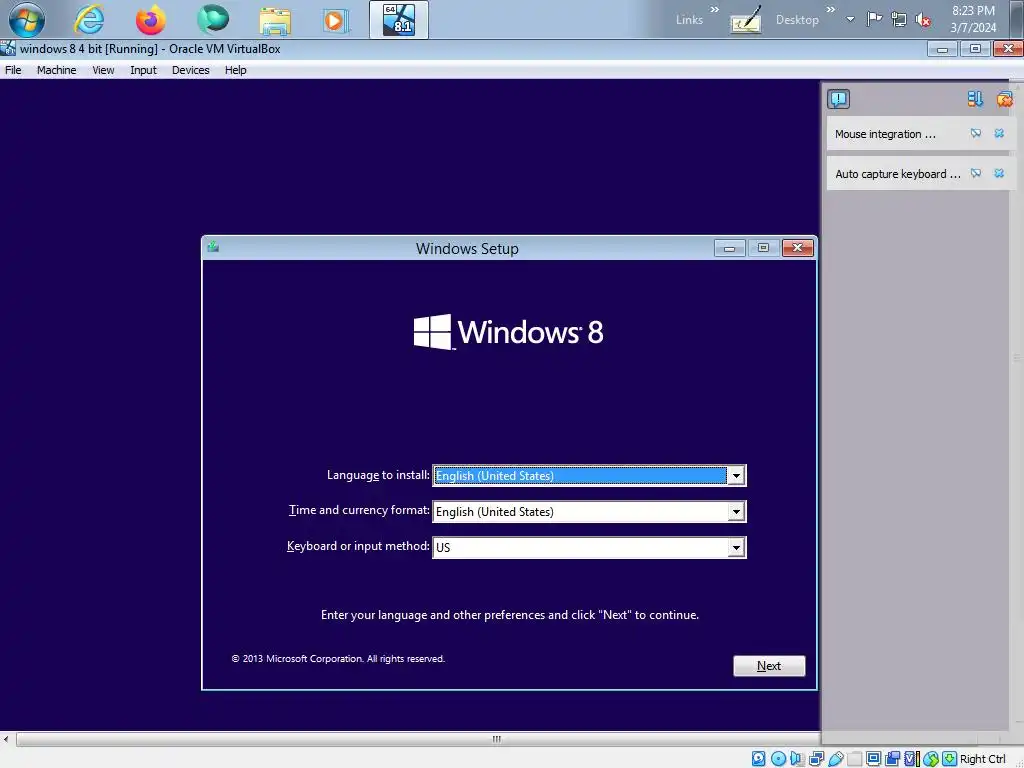Screen dimensions: 1024x768
Task: Maximize the VirtualBox VM window
Action: [x=975, y=49]
